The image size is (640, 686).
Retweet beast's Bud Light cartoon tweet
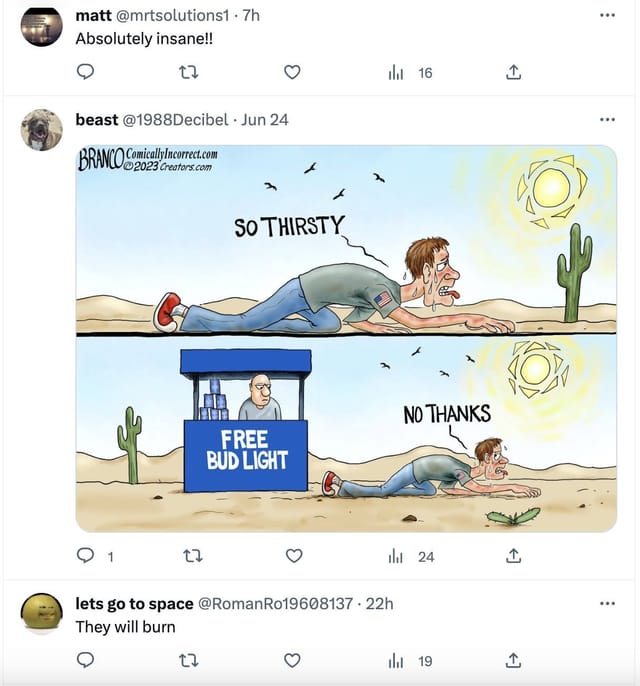(189, 556)
